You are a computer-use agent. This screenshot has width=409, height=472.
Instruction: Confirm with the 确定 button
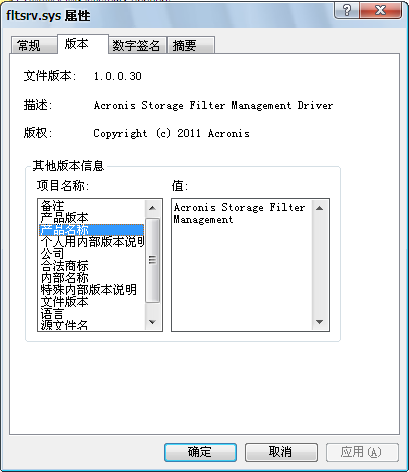200,452
